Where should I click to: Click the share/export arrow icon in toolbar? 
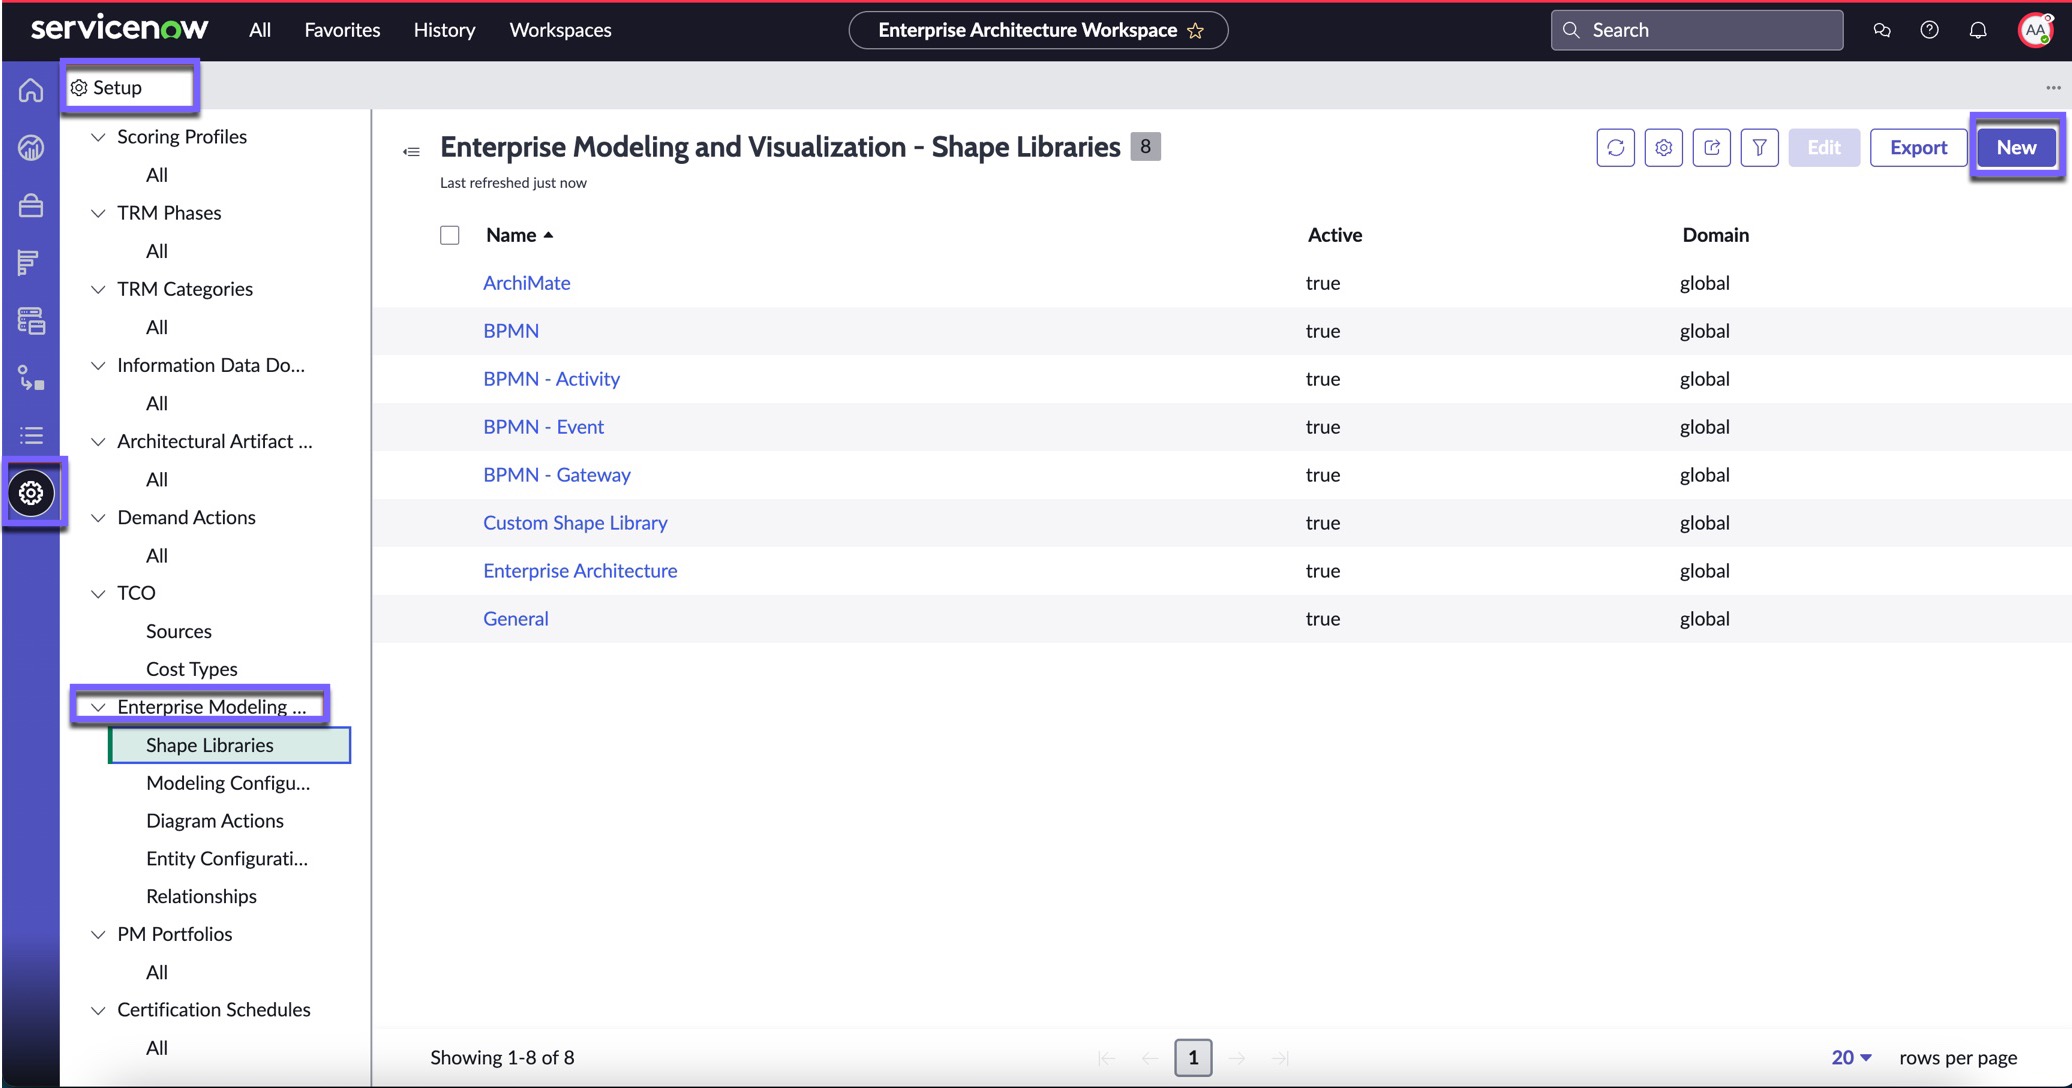tap(1711, 147)
